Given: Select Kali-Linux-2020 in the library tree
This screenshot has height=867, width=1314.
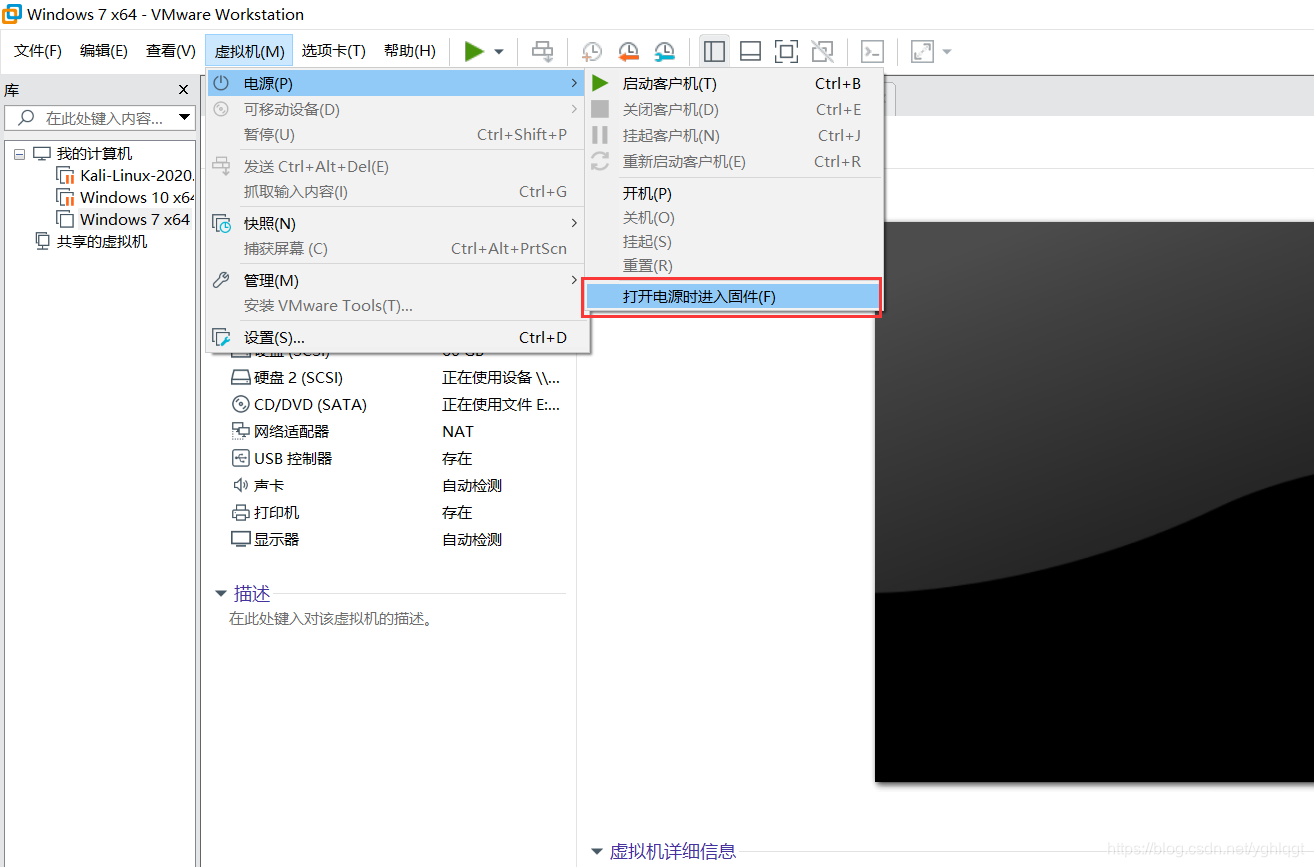Looking at the screenshot, I should [x=127, y=175].
